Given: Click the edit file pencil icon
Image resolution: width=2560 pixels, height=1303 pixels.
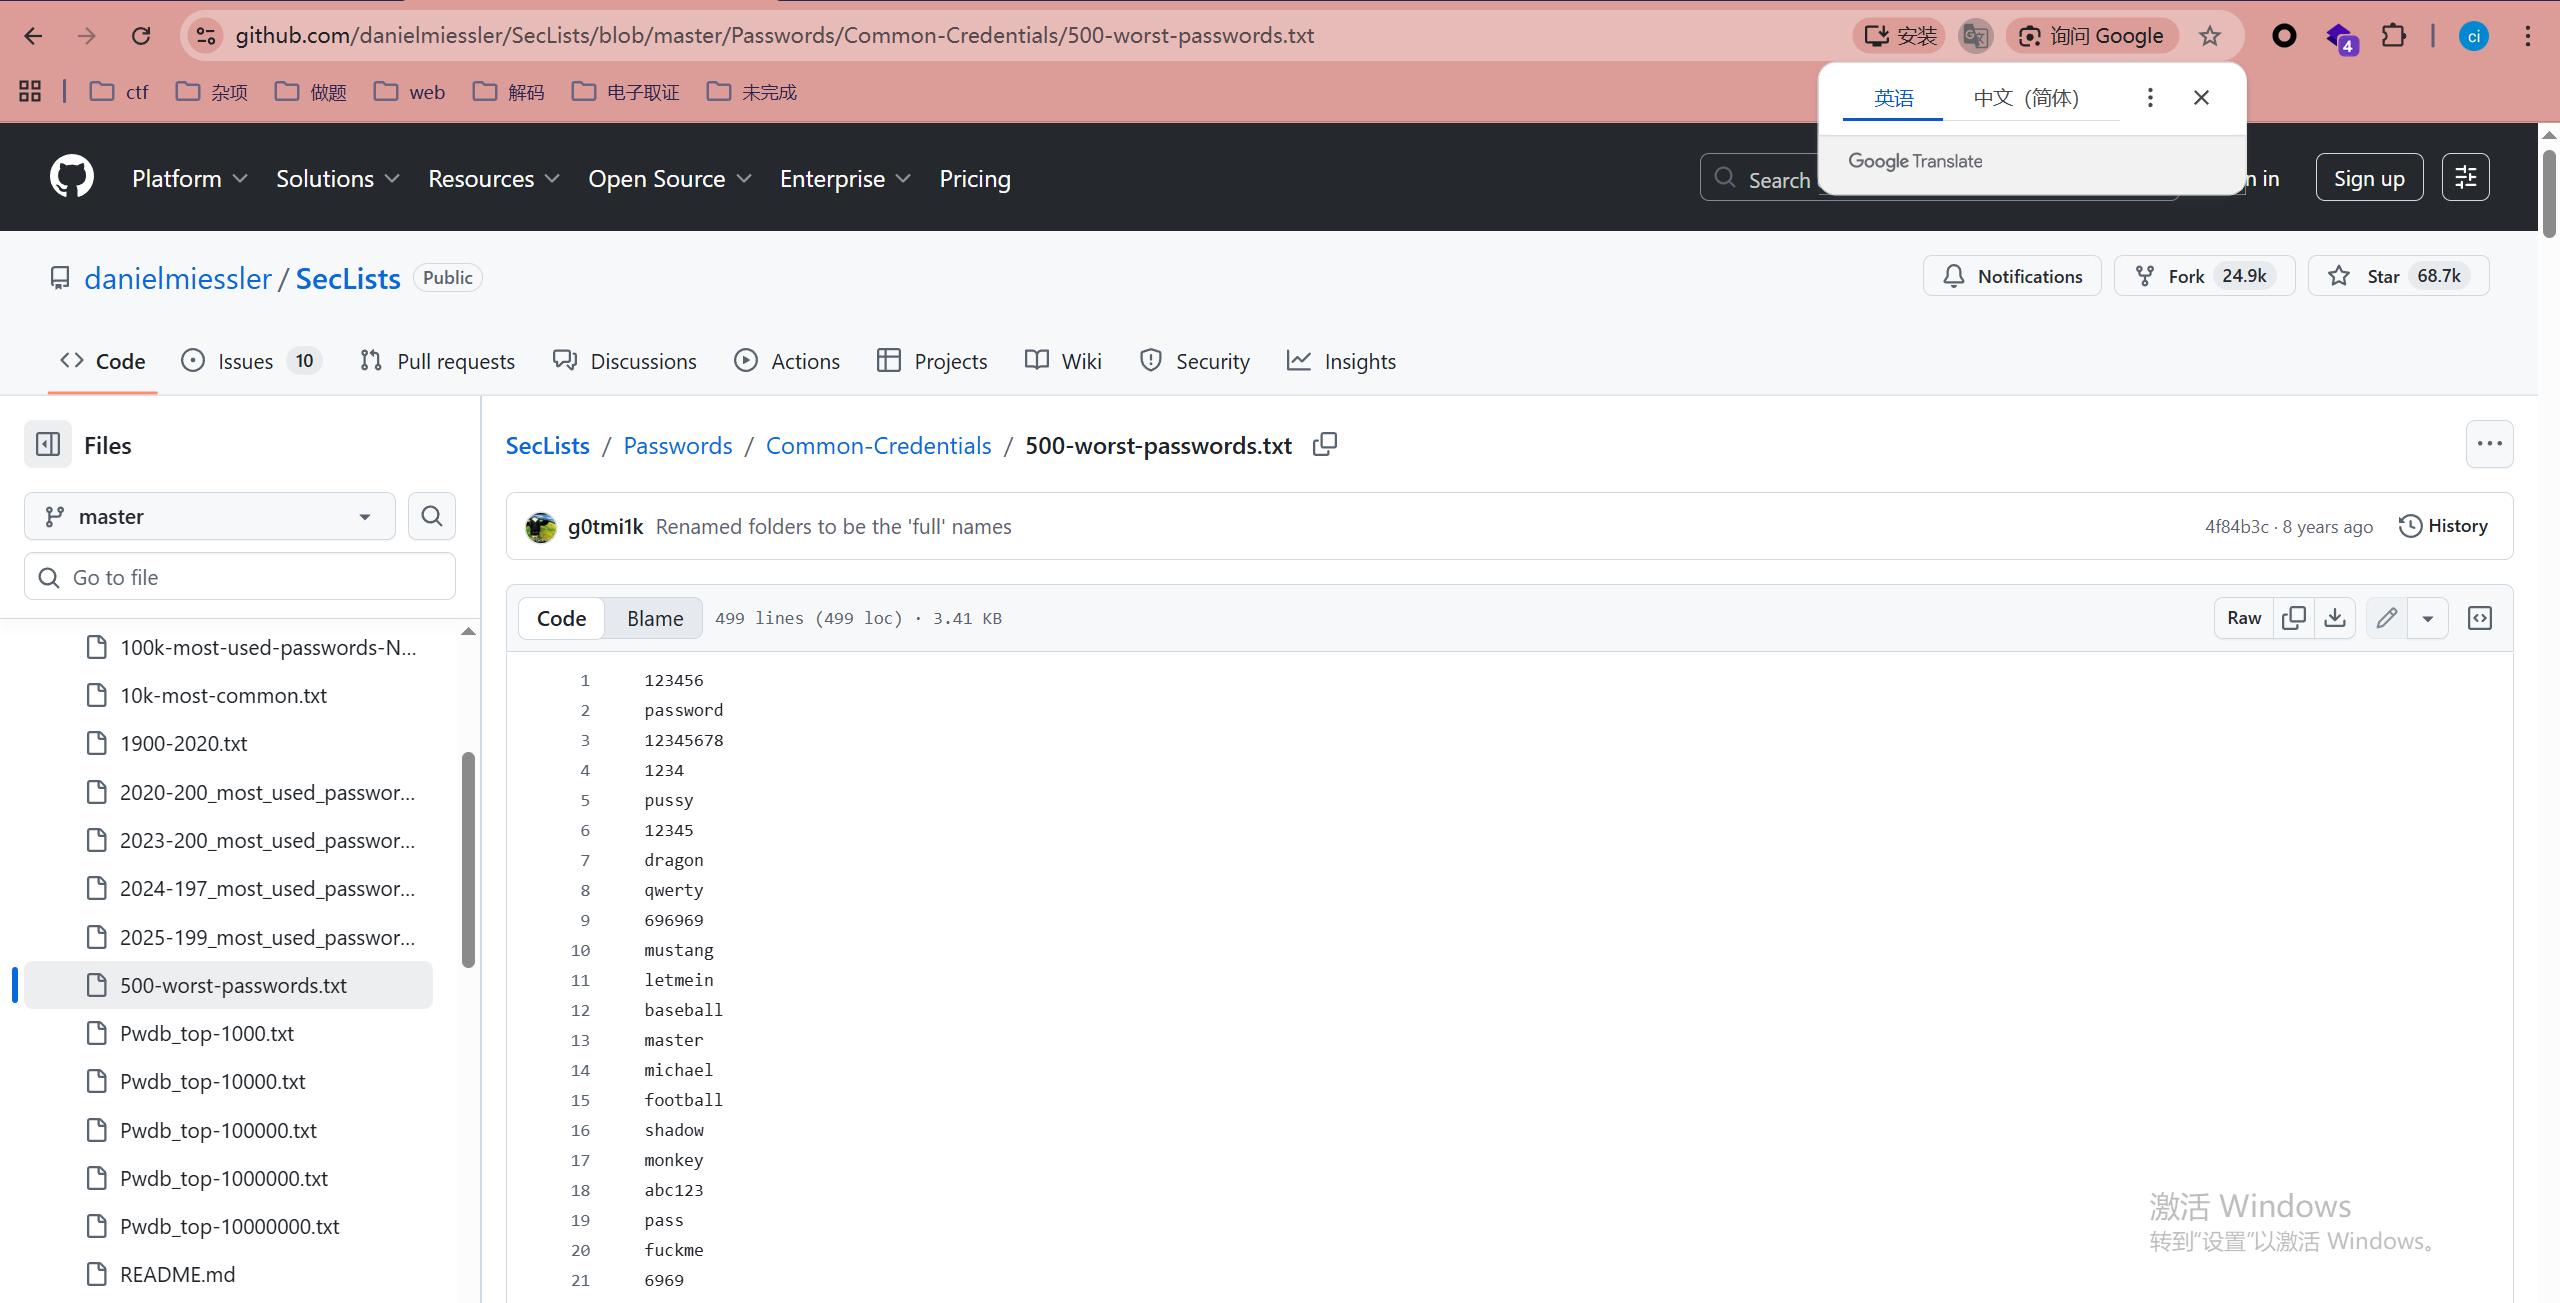Looking at the screenshot, I should tap(2387, 618).
